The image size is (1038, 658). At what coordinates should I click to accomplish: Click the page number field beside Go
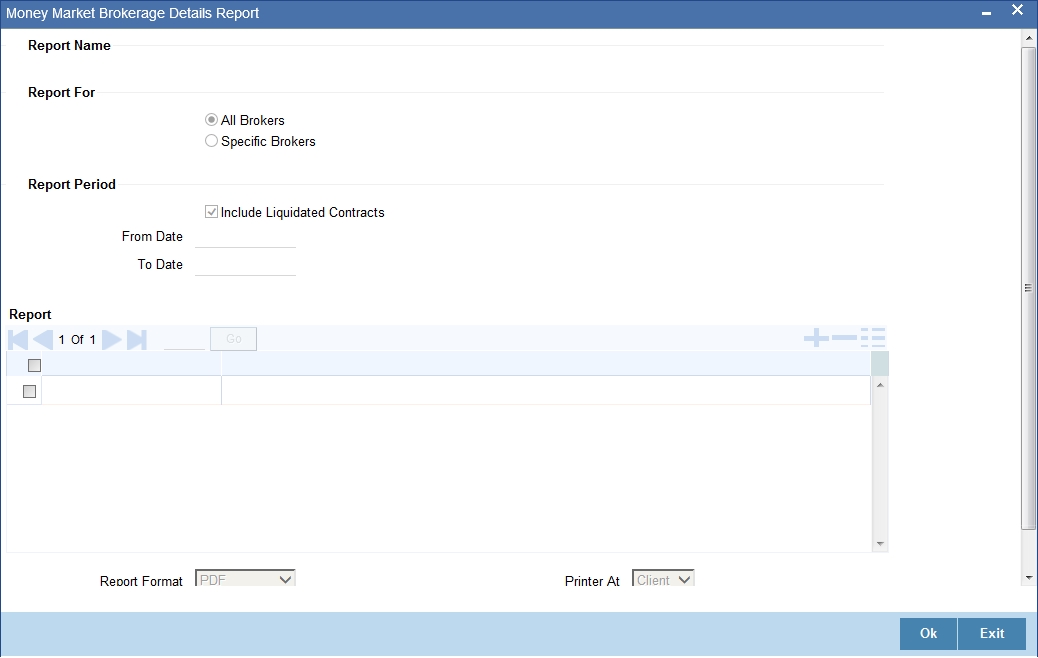tap(184, 339)
